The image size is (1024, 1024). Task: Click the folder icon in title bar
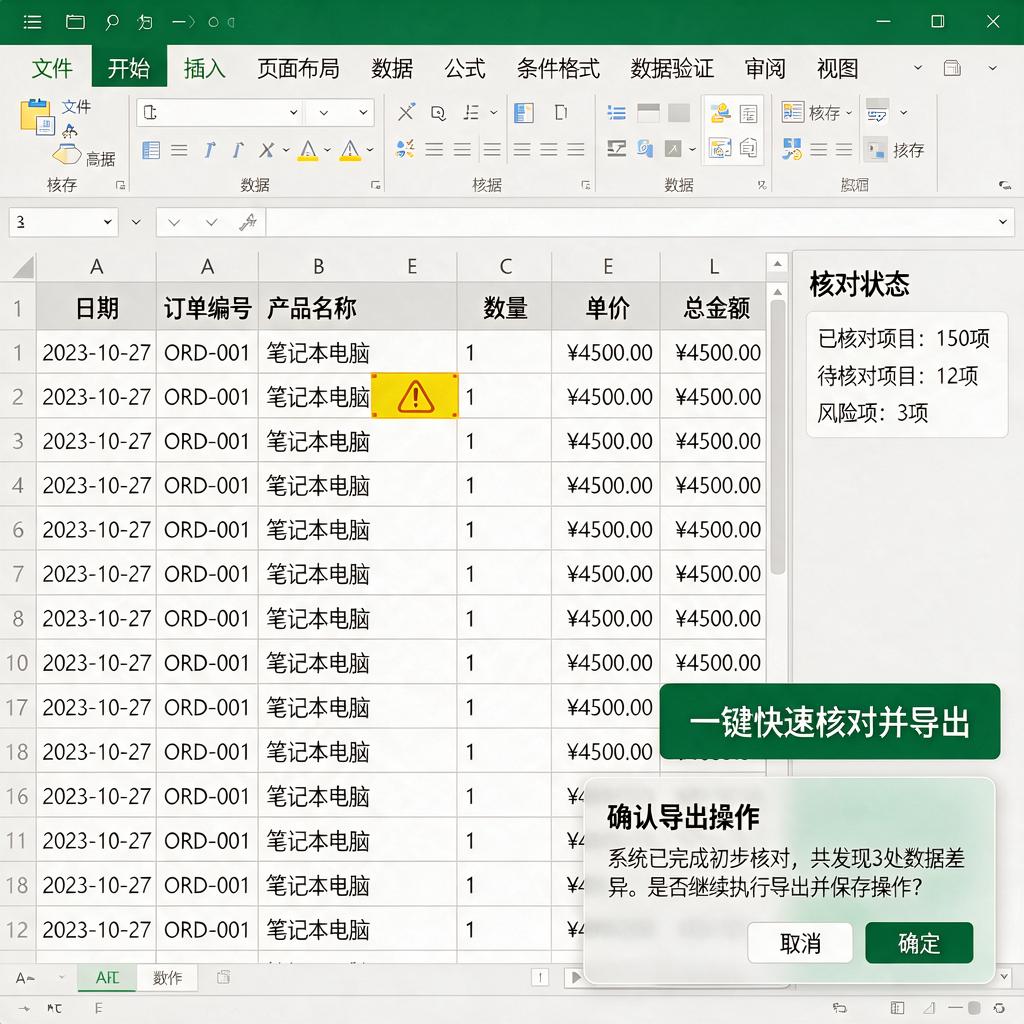tap(75, 22)
